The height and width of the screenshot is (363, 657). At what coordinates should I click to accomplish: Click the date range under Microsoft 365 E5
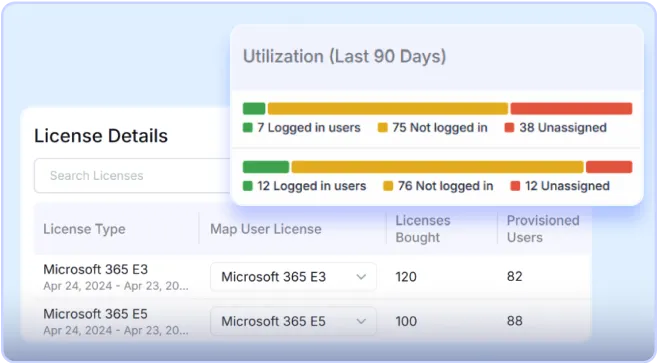coord(116,330)
